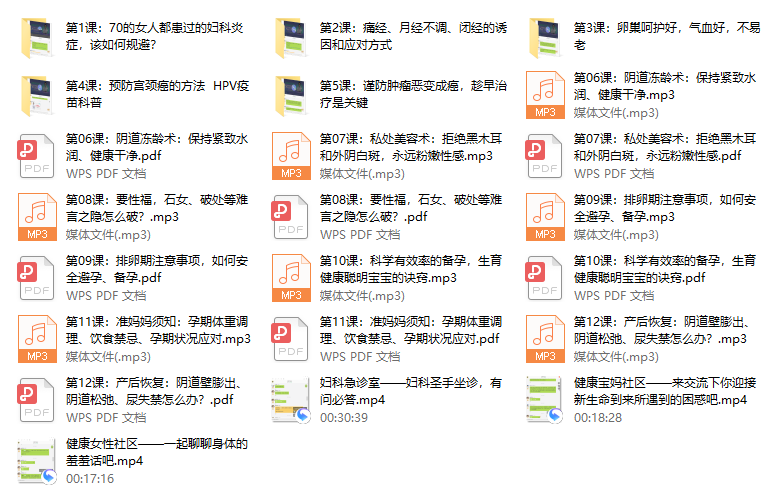Click file name 第12课 产后恢复 .pdf
Image resolution: width=783 pixels, height=497 pixels.
pyautogui.click(x=154, y=391)
